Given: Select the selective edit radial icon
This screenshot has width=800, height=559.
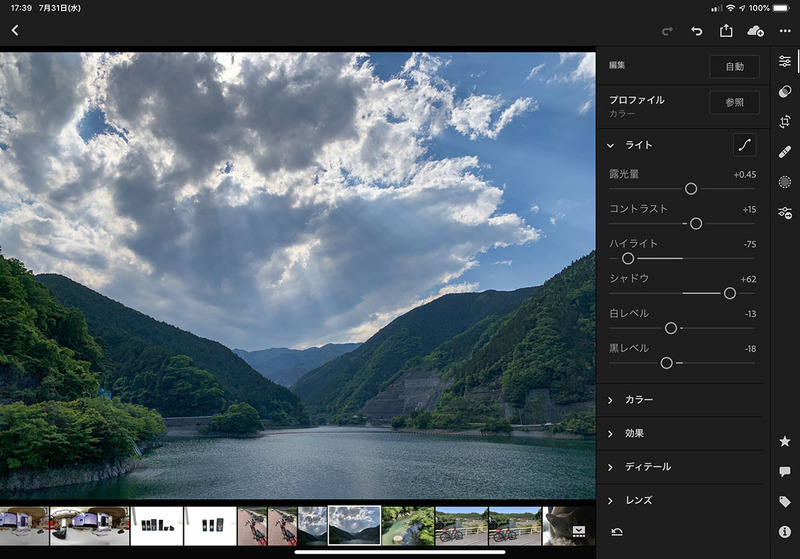Looking at the screenshot, I should (785, 182).
